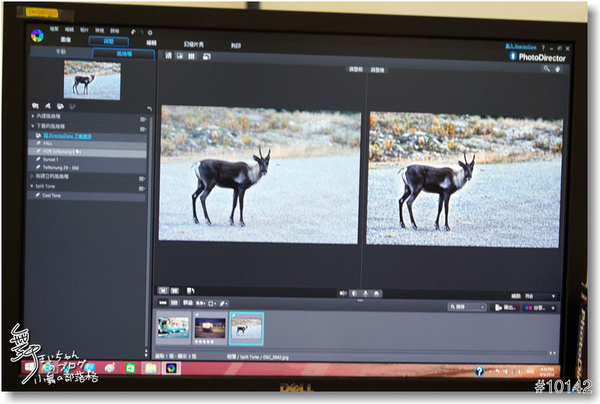Screen dimensions: 600x404
Task: Open the brush edit-filter dropdown in filmstrip
Action: tap(224, 303)
